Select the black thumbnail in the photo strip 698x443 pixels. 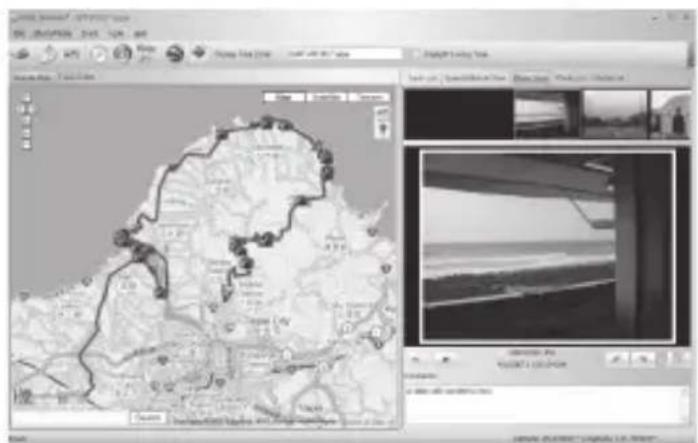459,114
